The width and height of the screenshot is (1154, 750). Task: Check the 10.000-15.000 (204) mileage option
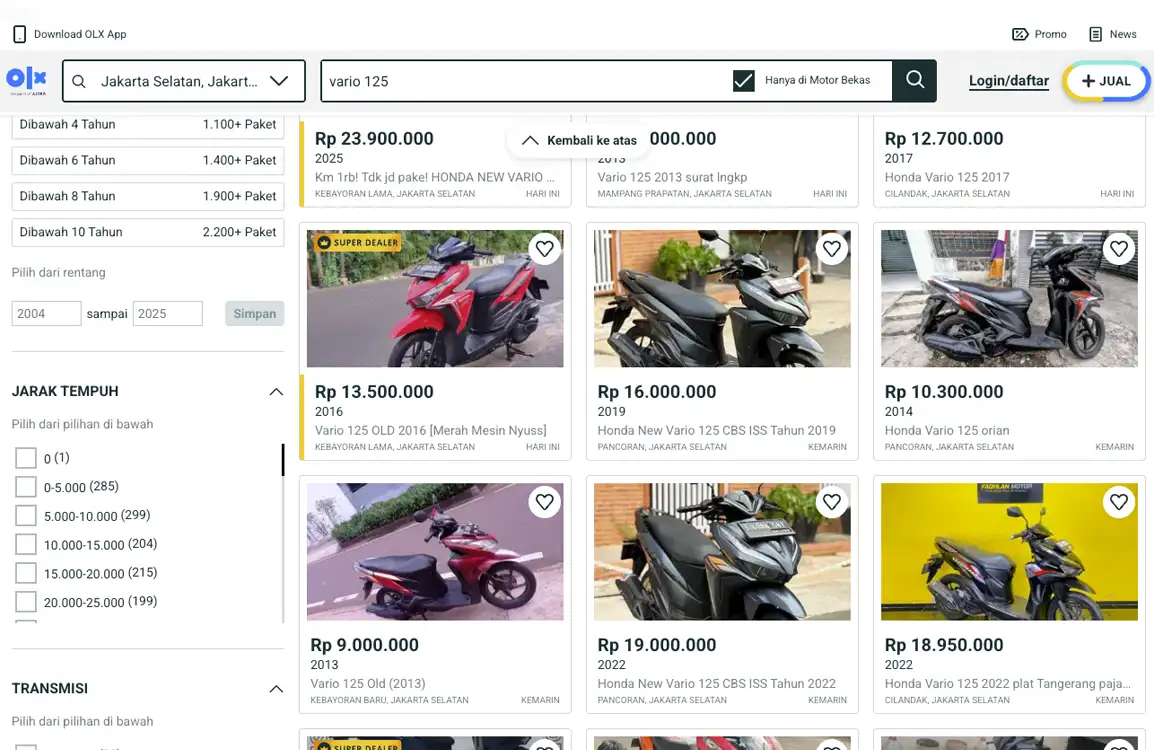coord(26,544)
